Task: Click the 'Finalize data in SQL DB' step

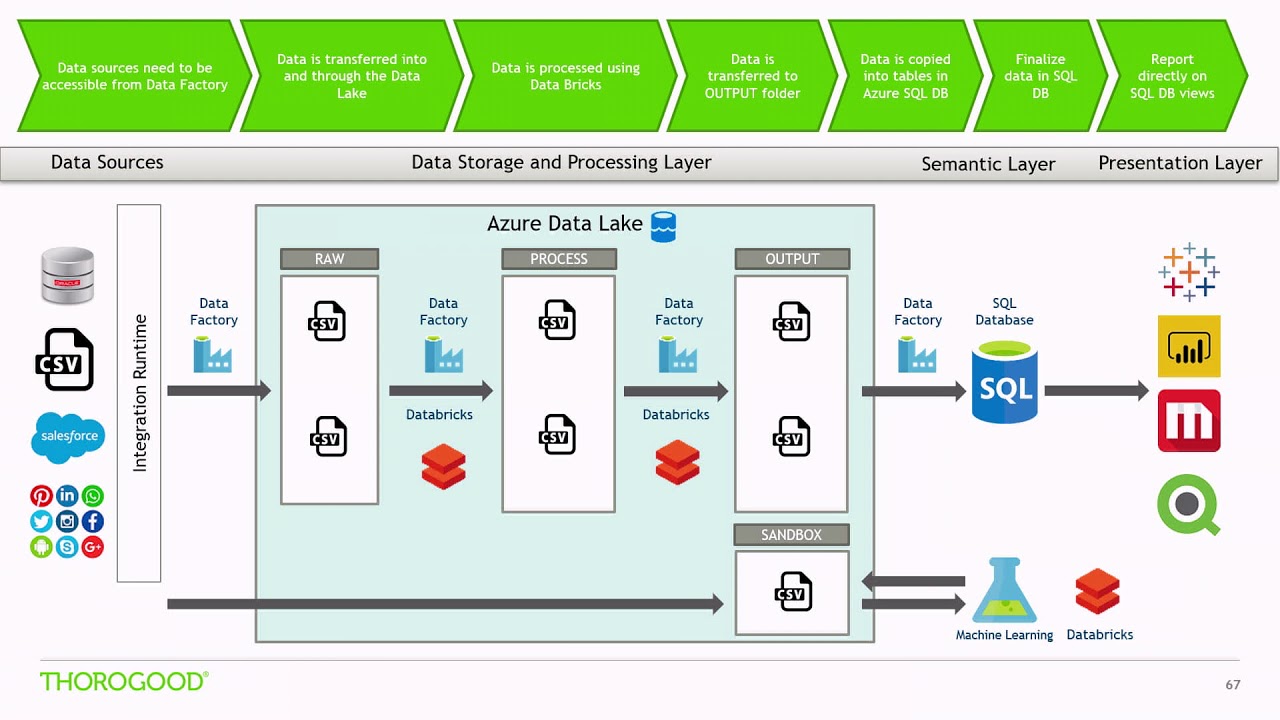Action: pos(1040,76)
